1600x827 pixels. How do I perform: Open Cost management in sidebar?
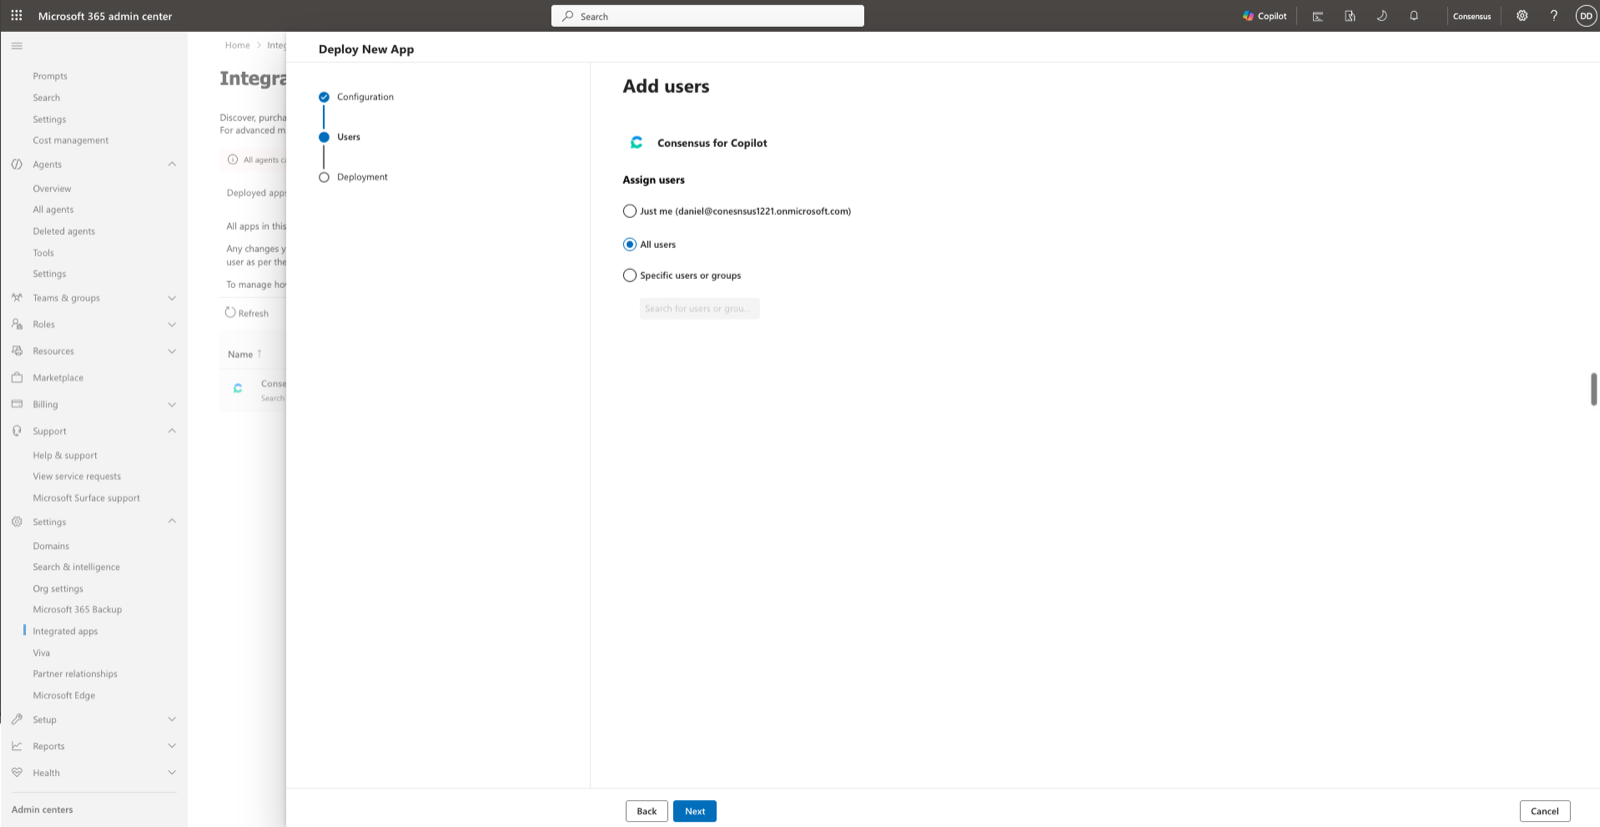click(70, 140)
